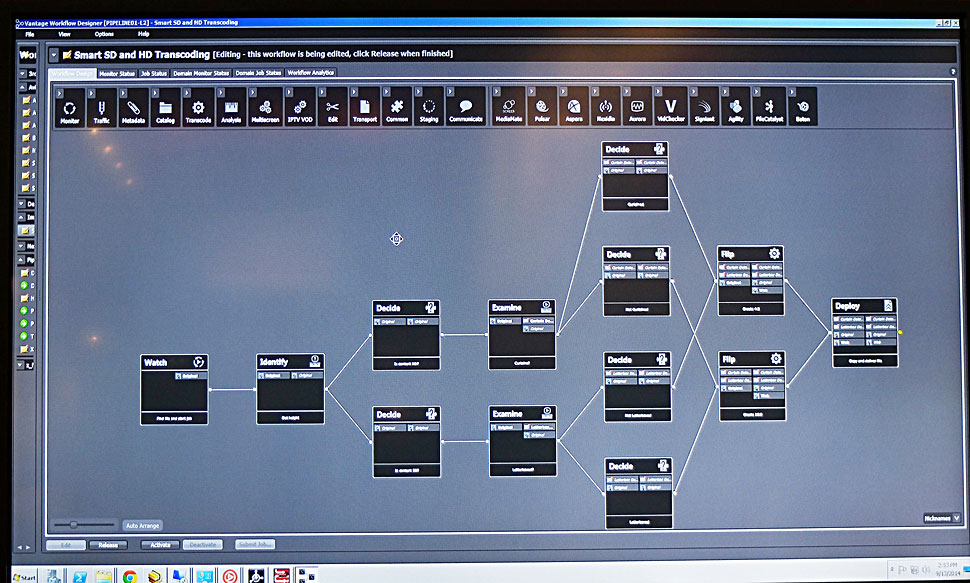
Task: Open the Windows Start menu
Action: (x=25, y=577)
